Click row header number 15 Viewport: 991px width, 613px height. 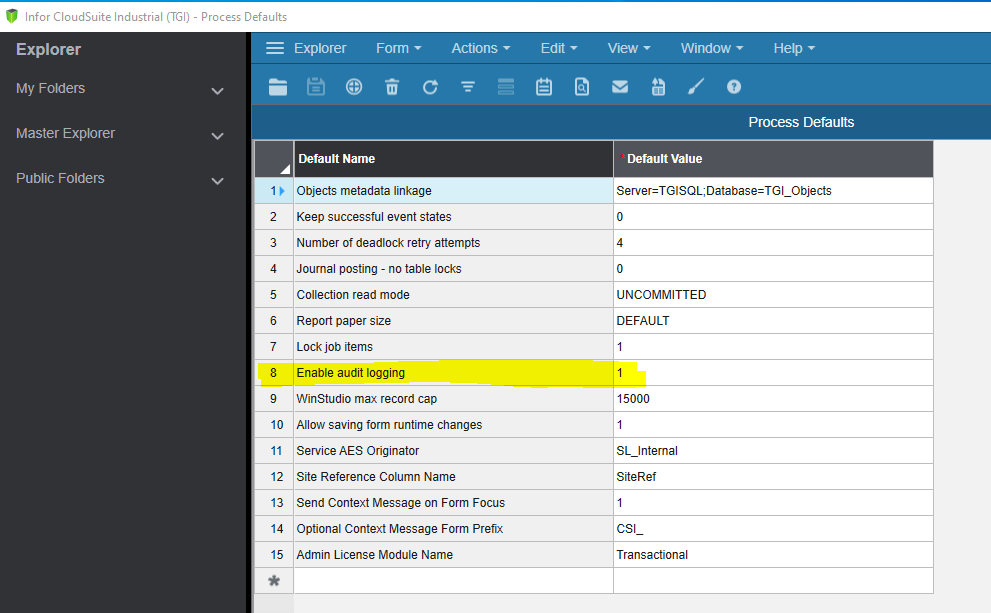(x=274, y=555)
